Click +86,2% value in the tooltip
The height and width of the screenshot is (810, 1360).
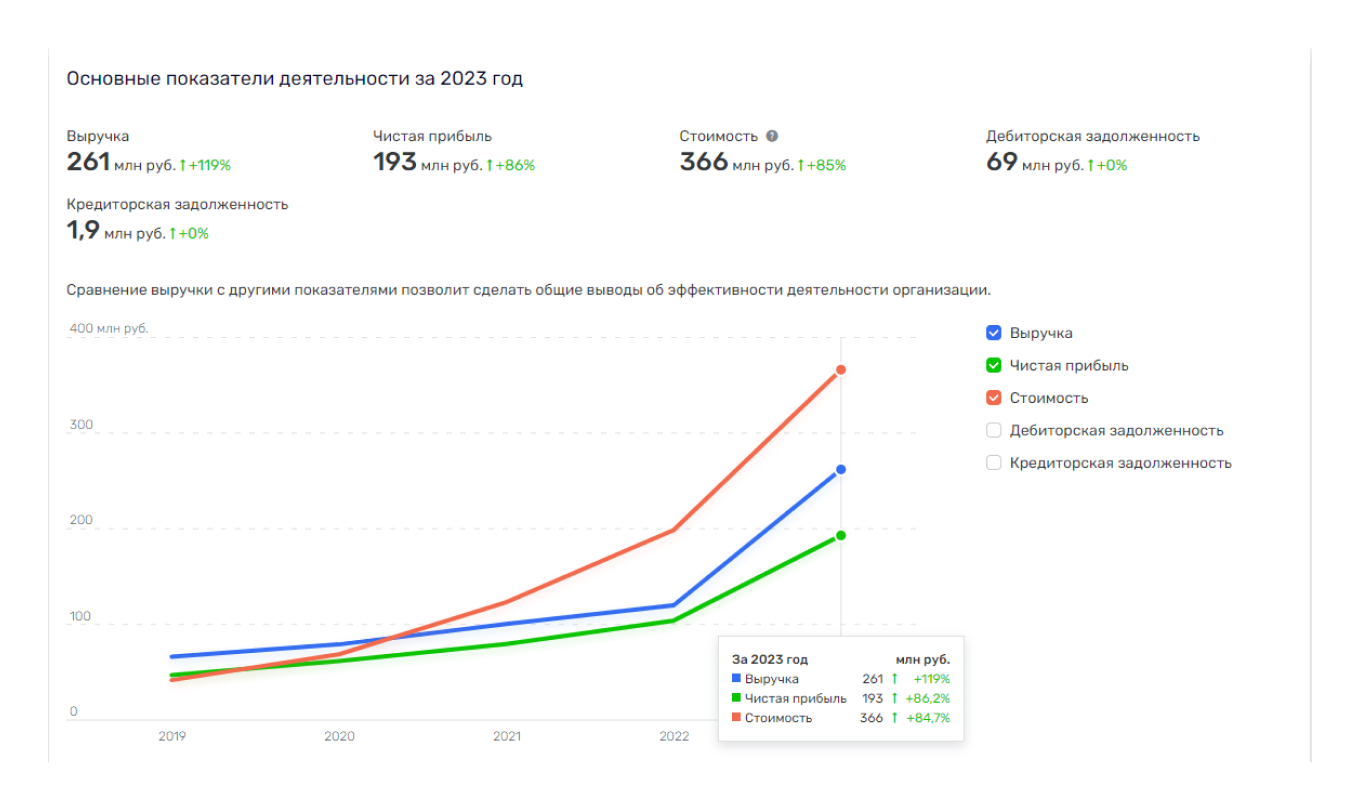pyautogui.click(x=927, y=698)
